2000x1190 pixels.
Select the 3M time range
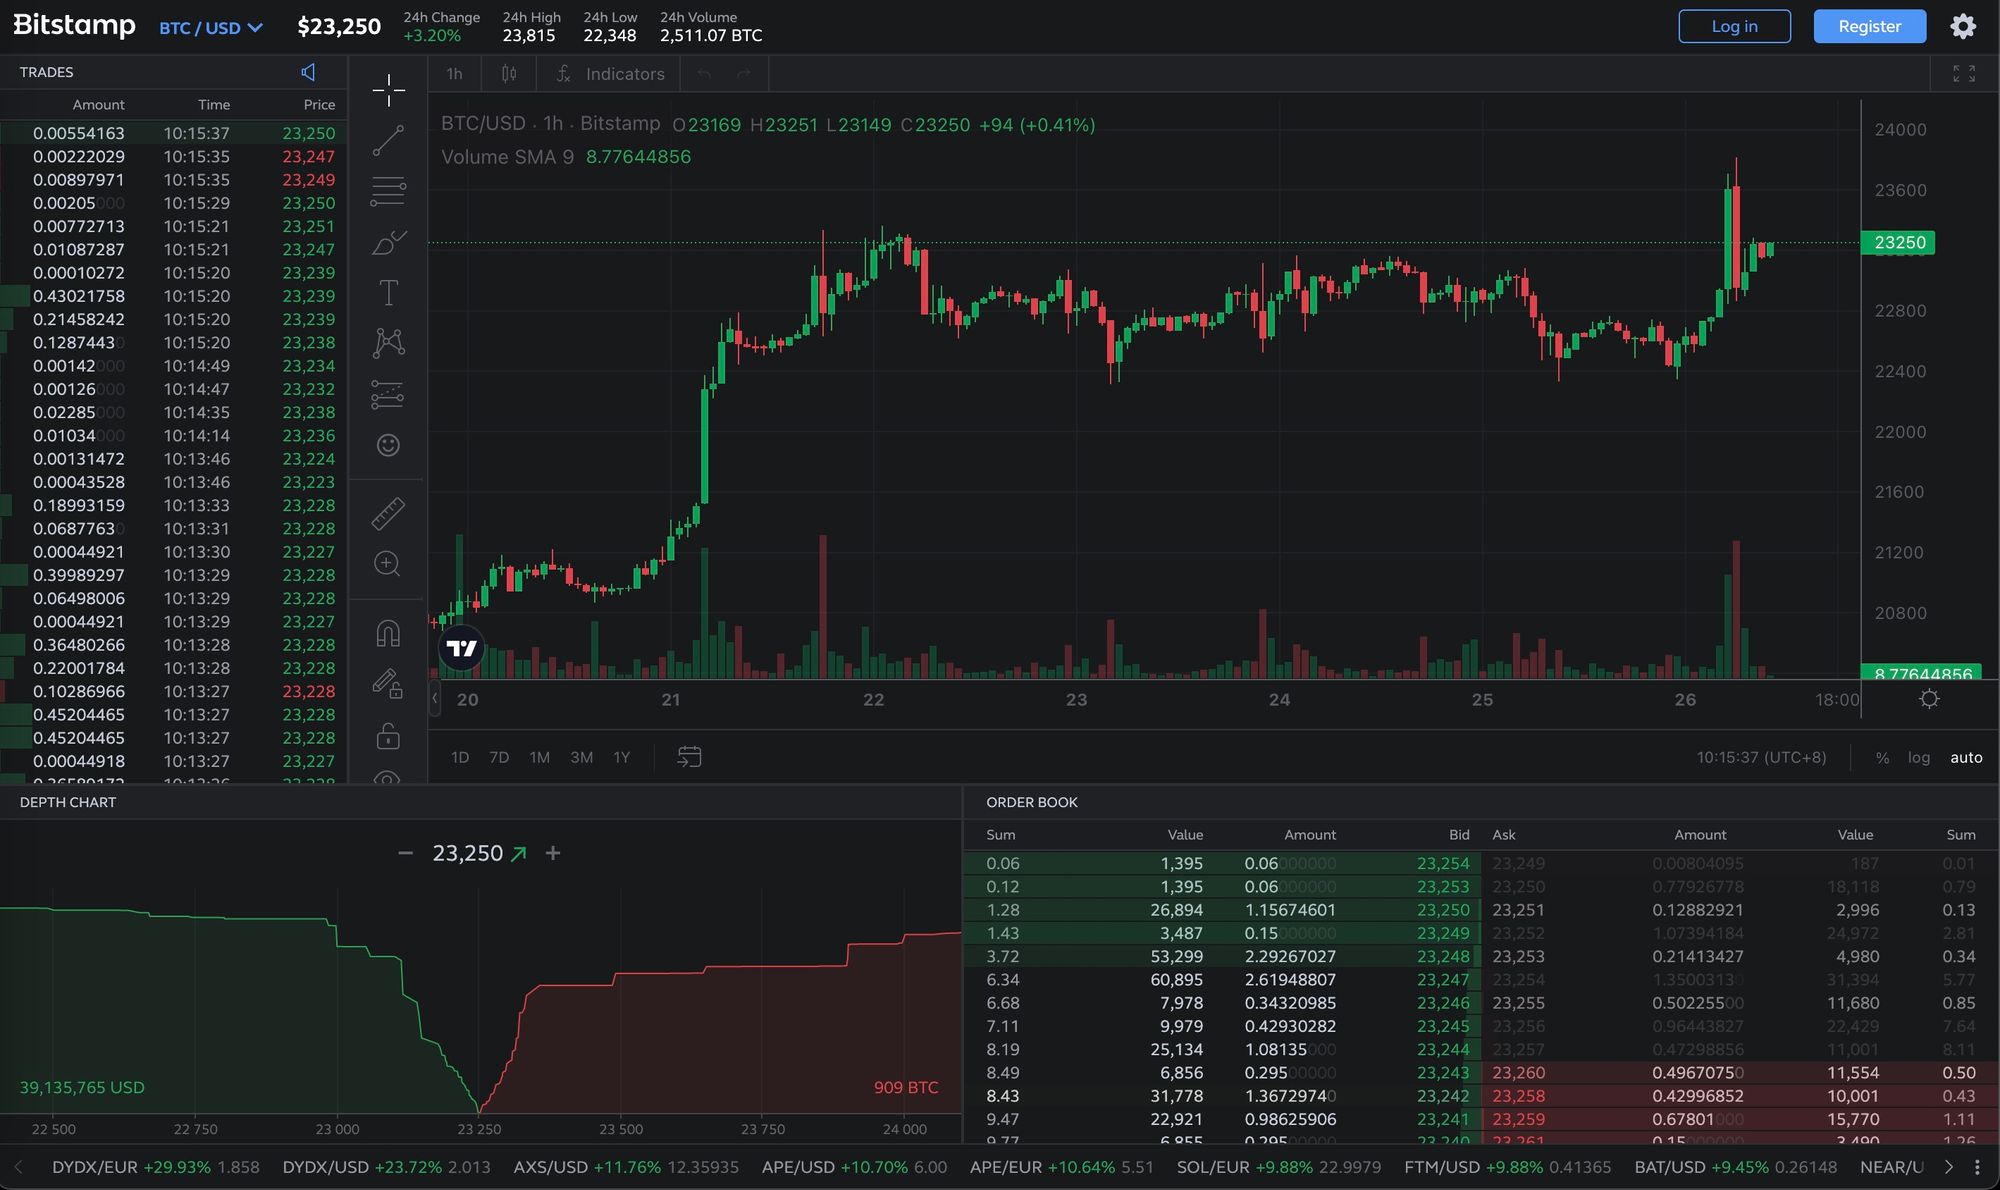click(x=581, y=757)
